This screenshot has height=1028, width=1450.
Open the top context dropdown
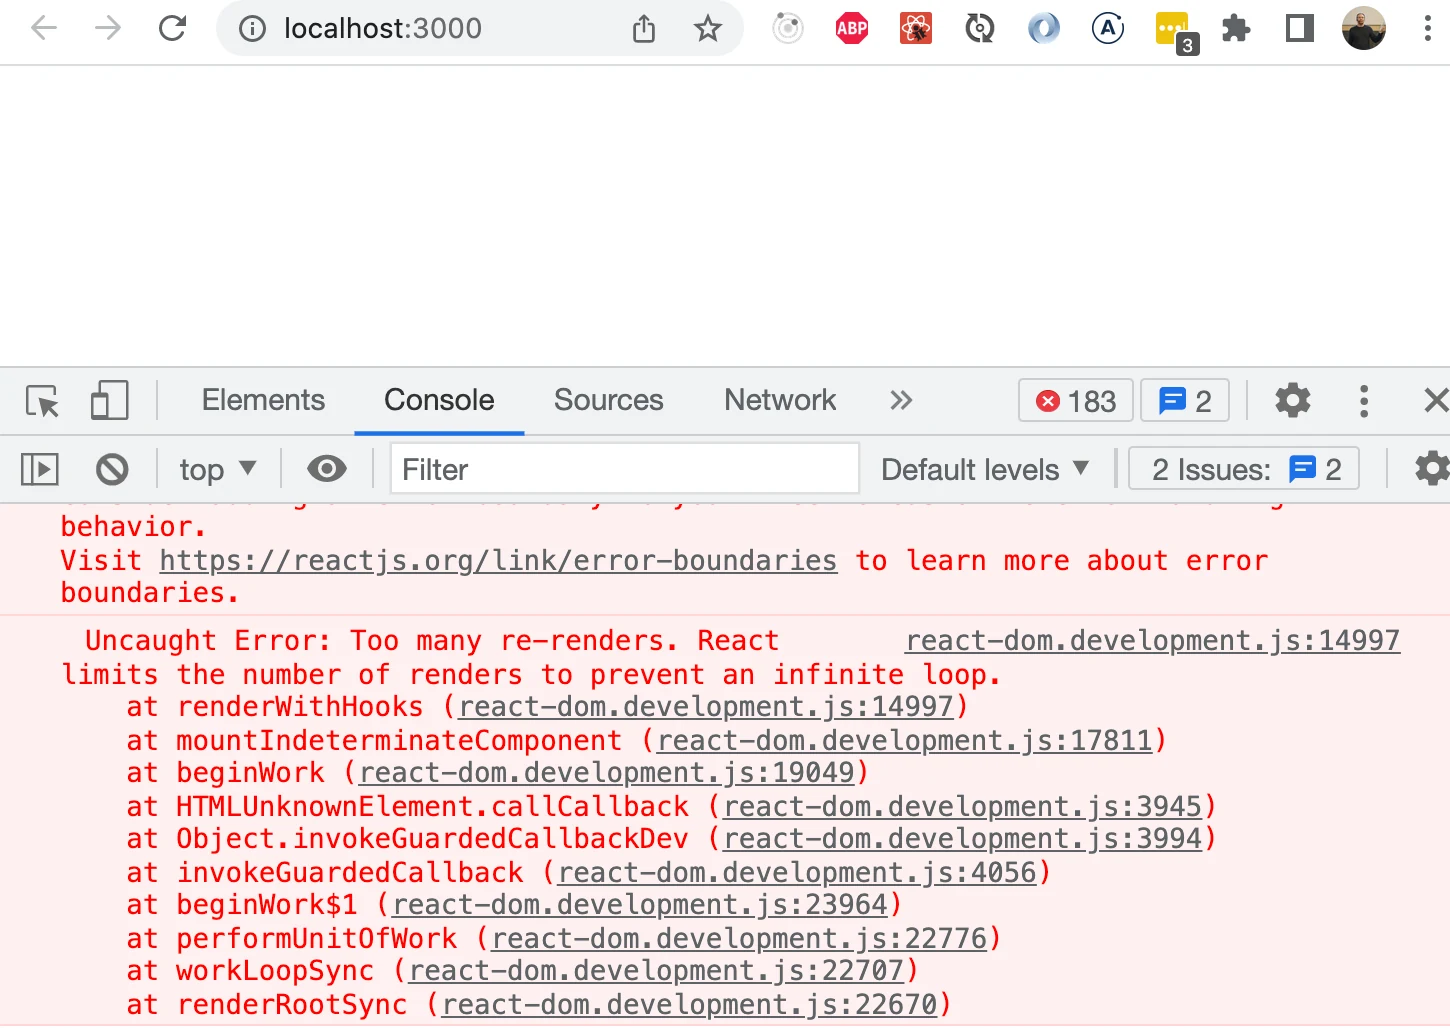[x=218, y=469]
